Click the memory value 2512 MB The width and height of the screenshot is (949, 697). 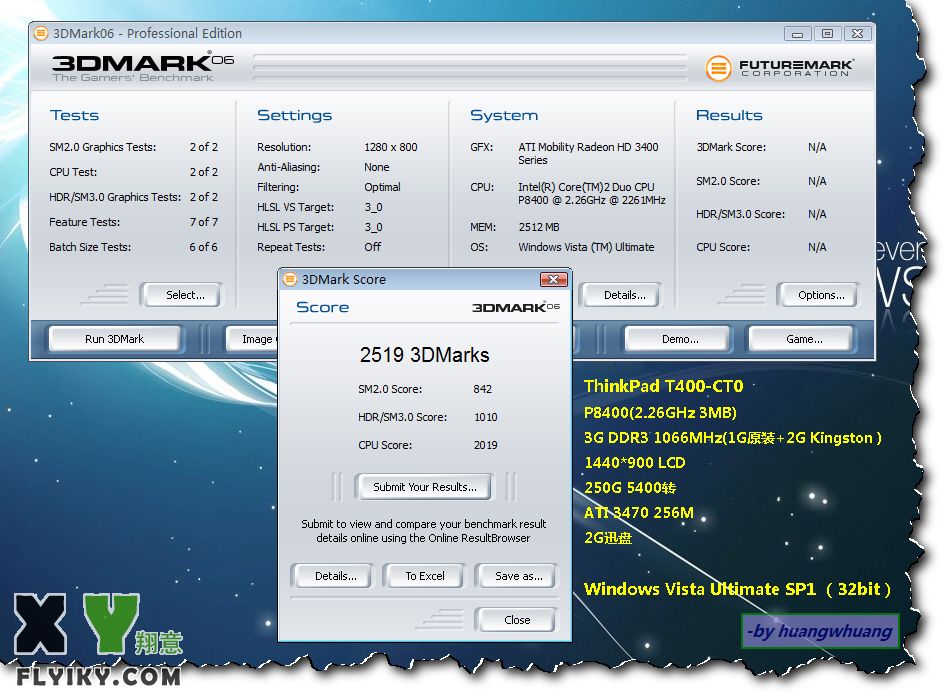pos(539,227)
